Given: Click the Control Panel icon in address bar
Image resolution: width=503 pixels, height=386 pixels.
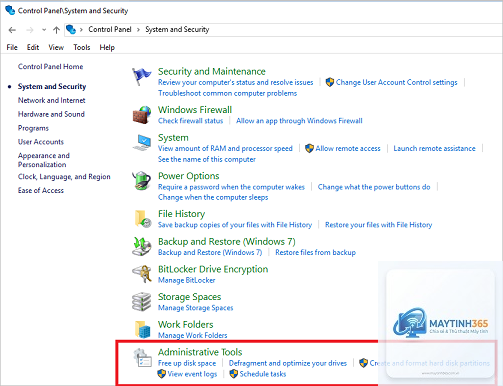Looking at the screenshot, I should [71, 30].
